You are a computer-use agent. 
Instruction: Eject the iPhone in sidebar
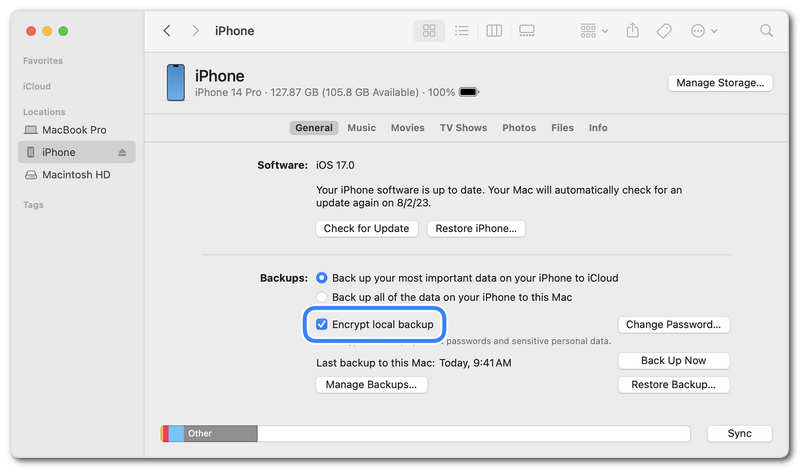click(x=122, y=152)
